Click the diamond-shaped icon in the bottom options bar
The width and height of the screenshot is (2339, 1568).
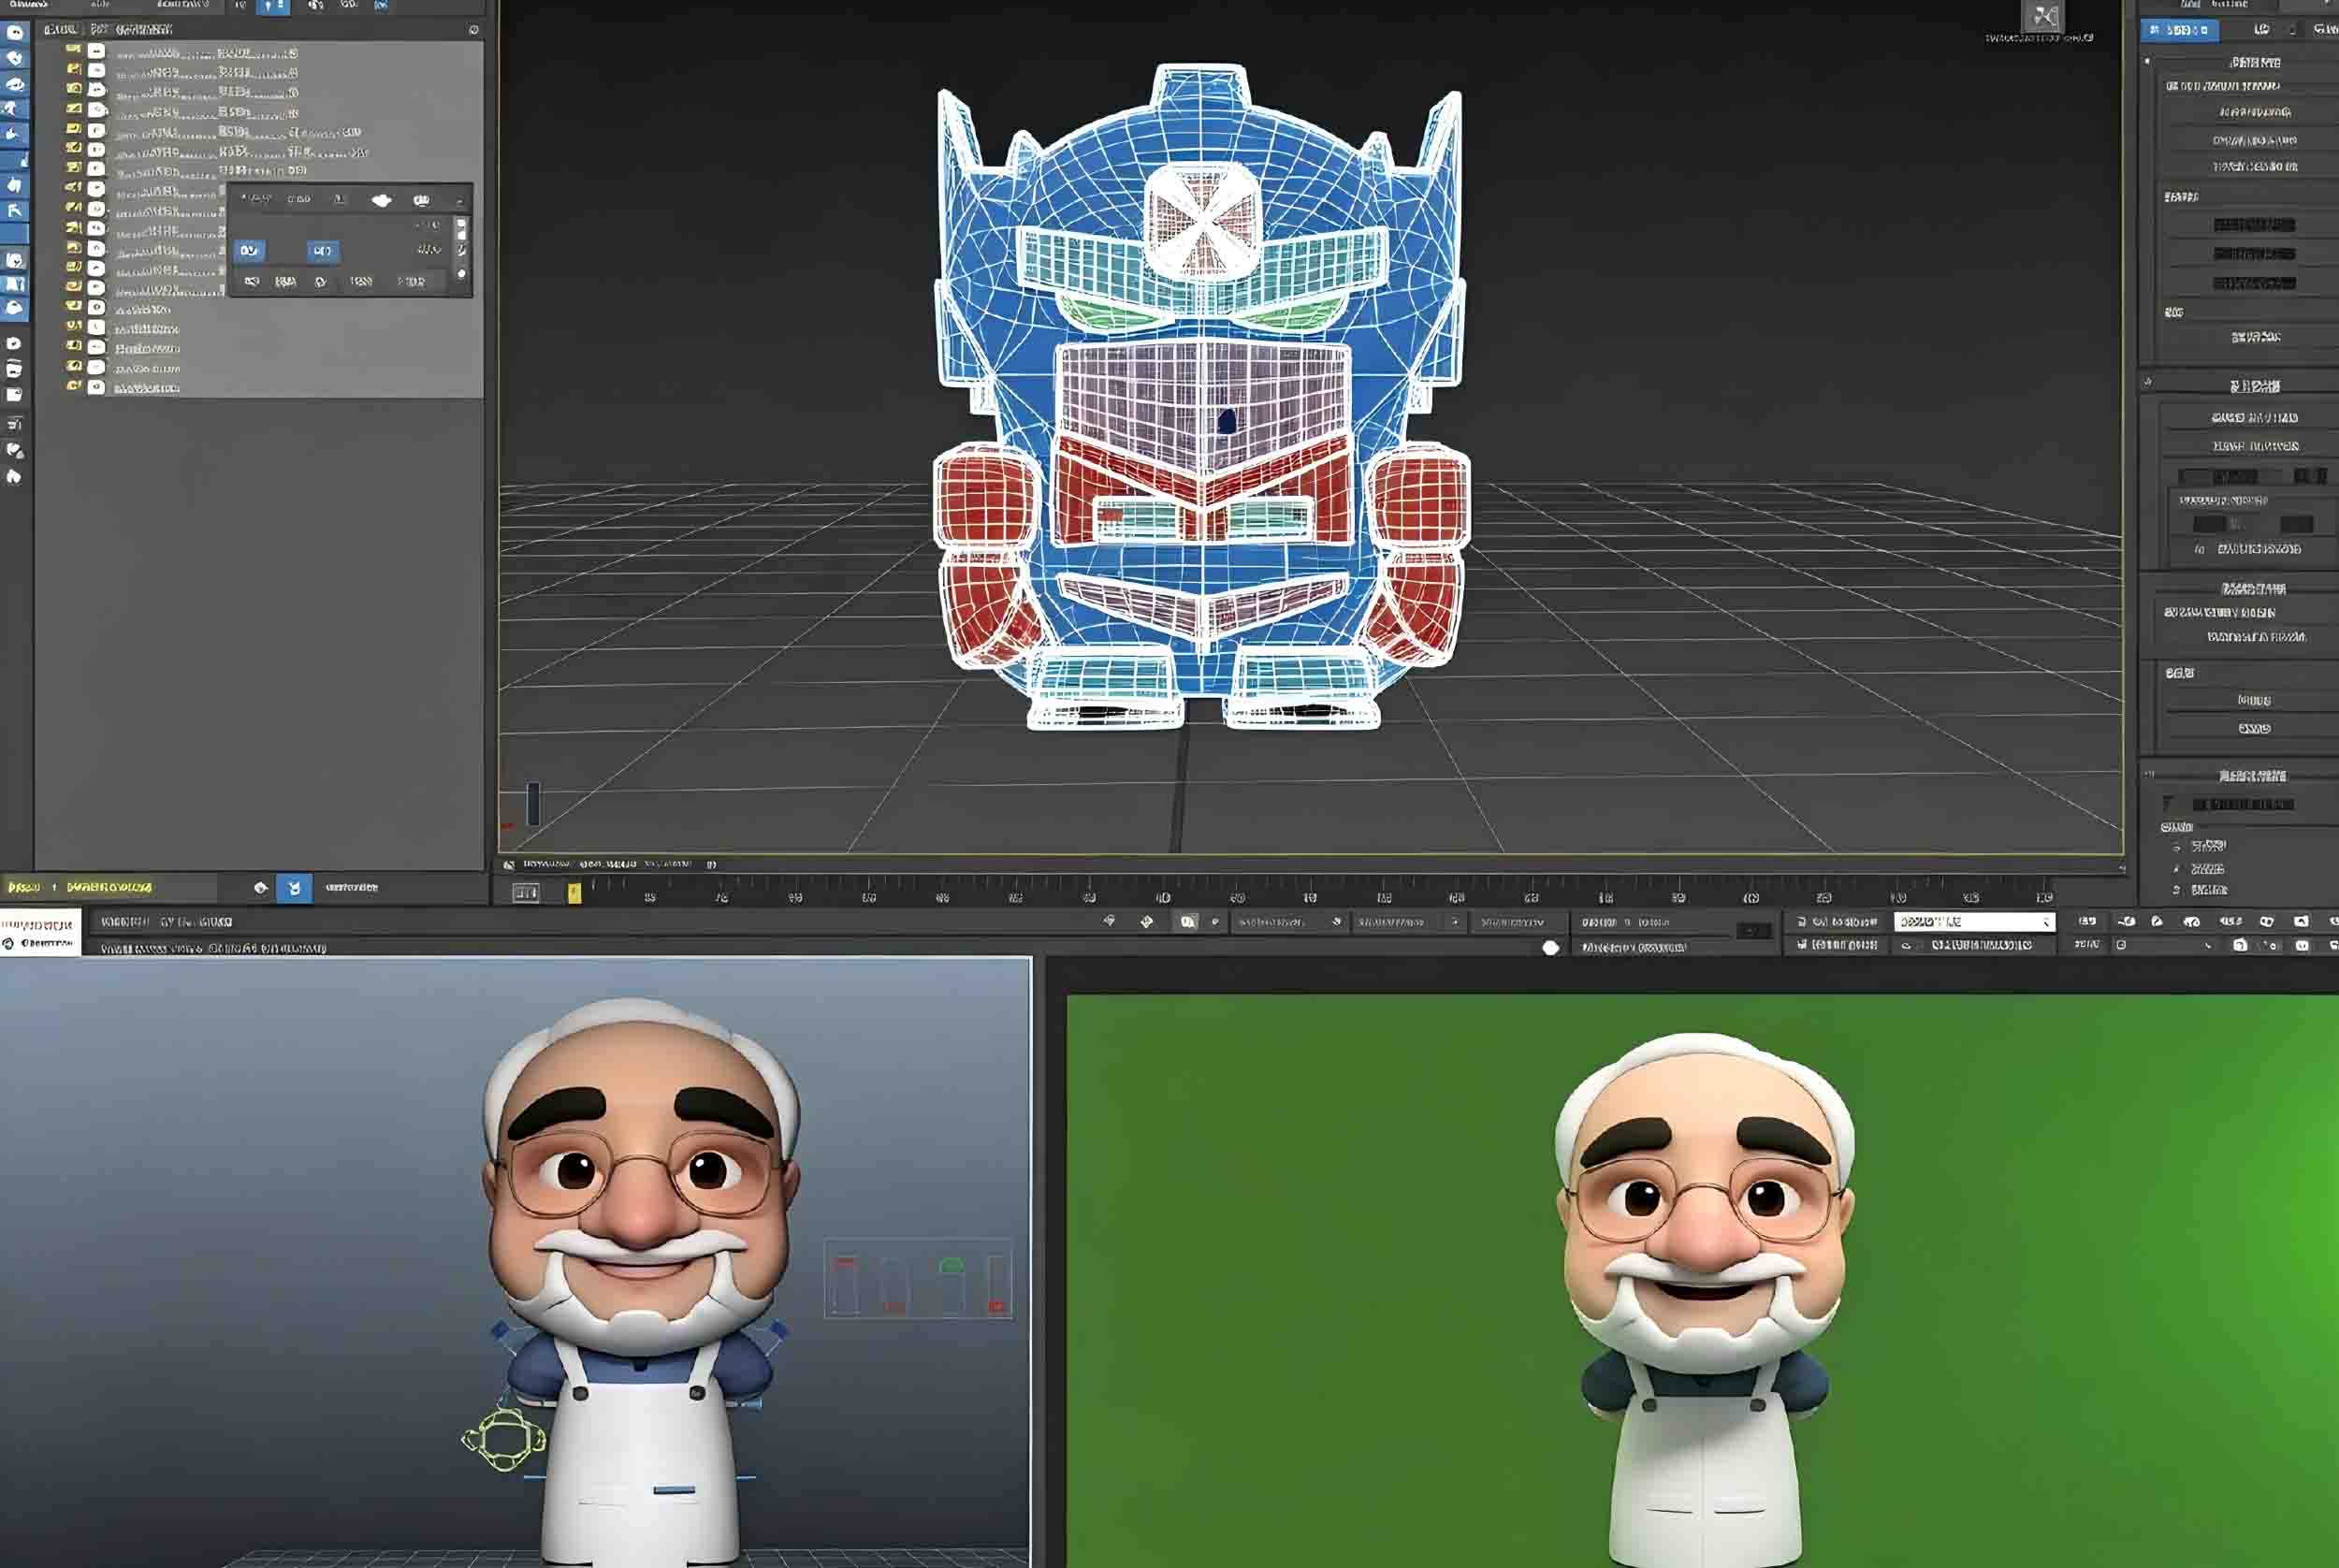click(1147, 921)
